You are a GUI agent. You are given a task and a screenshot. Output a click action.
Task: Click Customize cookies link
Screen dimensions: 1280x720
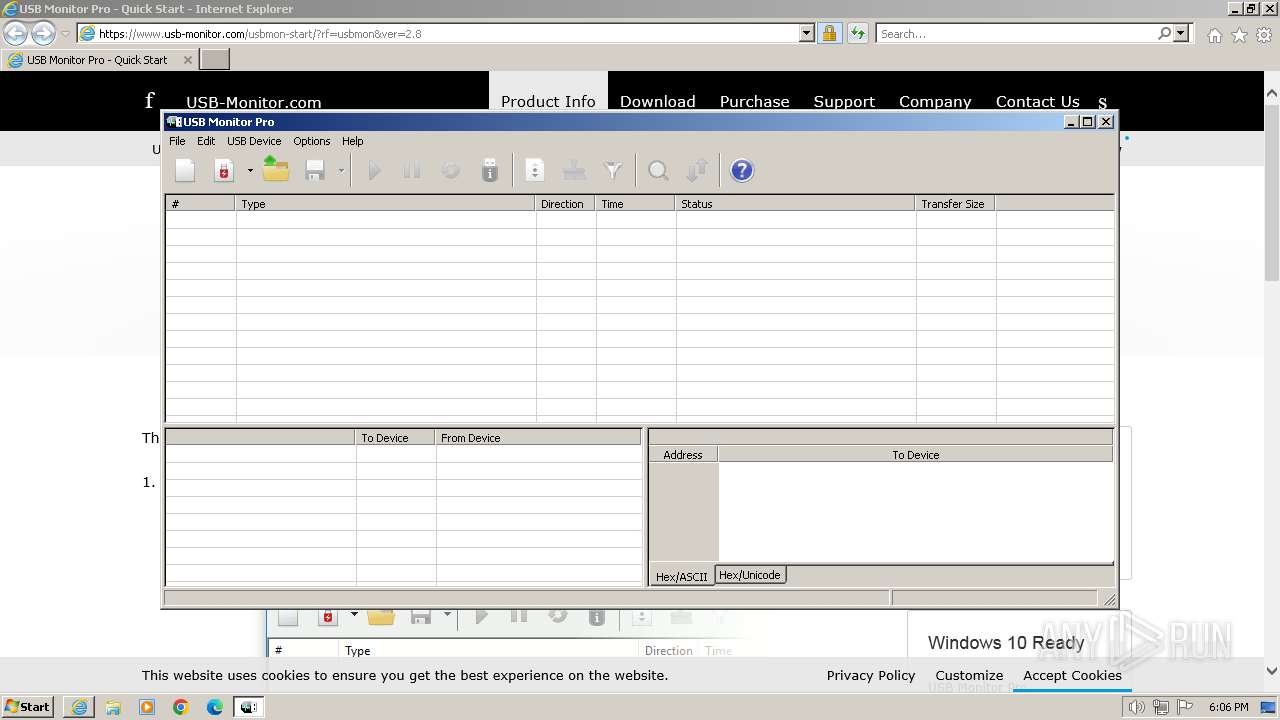(x=969, y=675)
